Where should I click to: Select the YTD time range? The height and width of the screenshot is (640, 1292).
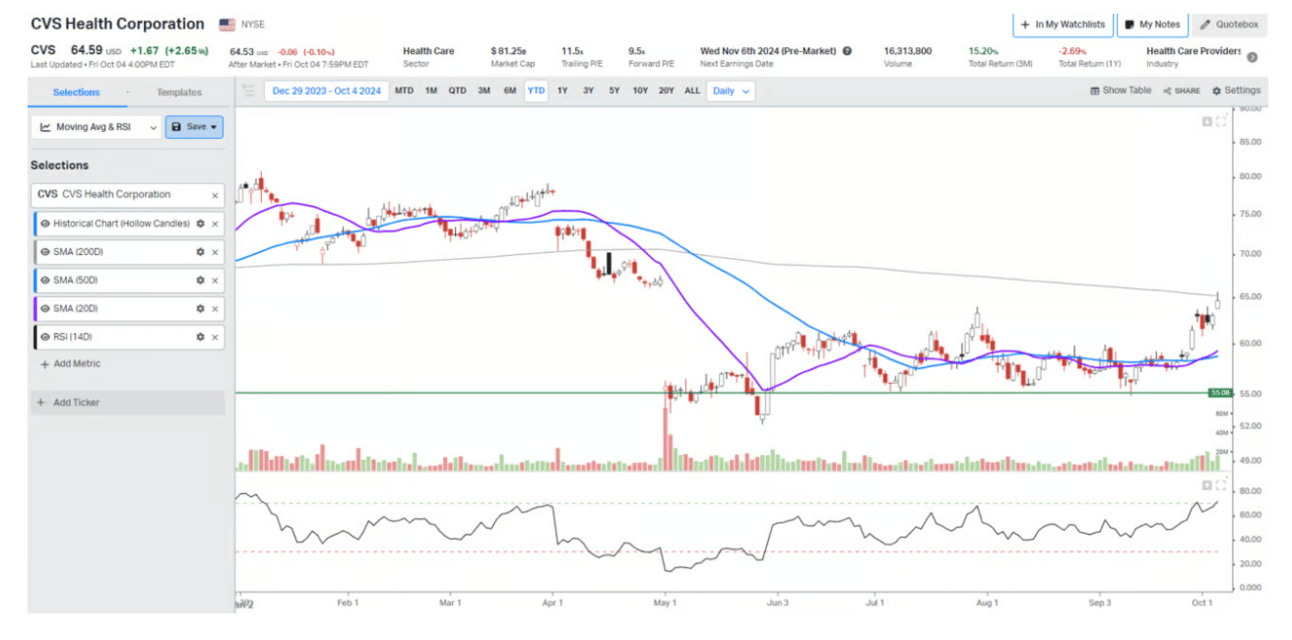tap(536, 91)
